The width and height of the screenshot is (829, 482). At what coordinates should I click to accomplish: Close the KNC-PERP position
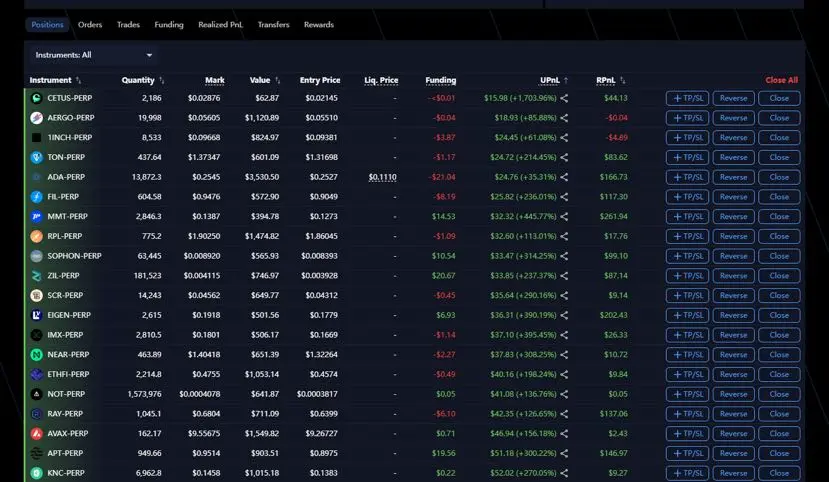pyautogui.click(x=779, y=473)
